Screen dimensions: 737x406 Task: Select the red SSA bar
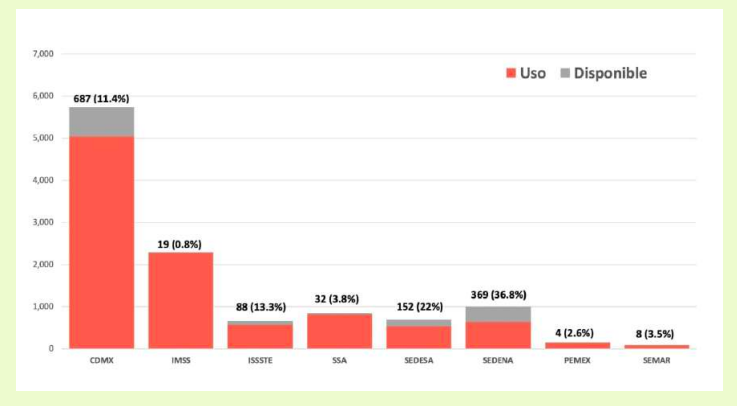click(x=339, y=331)
